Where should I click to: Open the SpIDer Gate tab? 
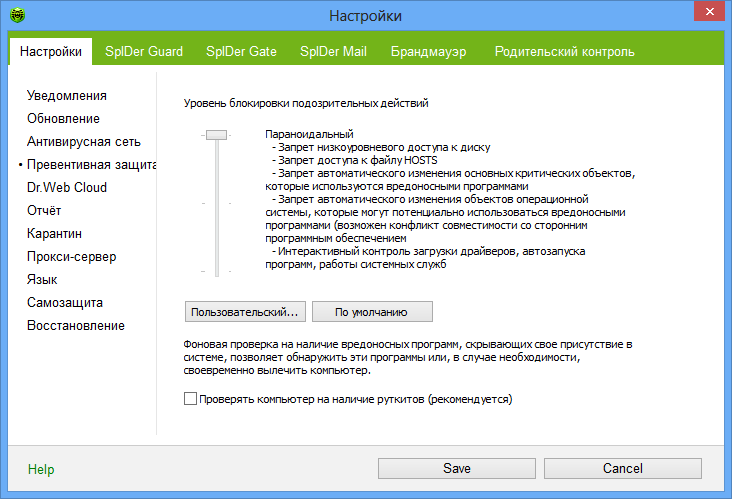click(x=241, y=51)
